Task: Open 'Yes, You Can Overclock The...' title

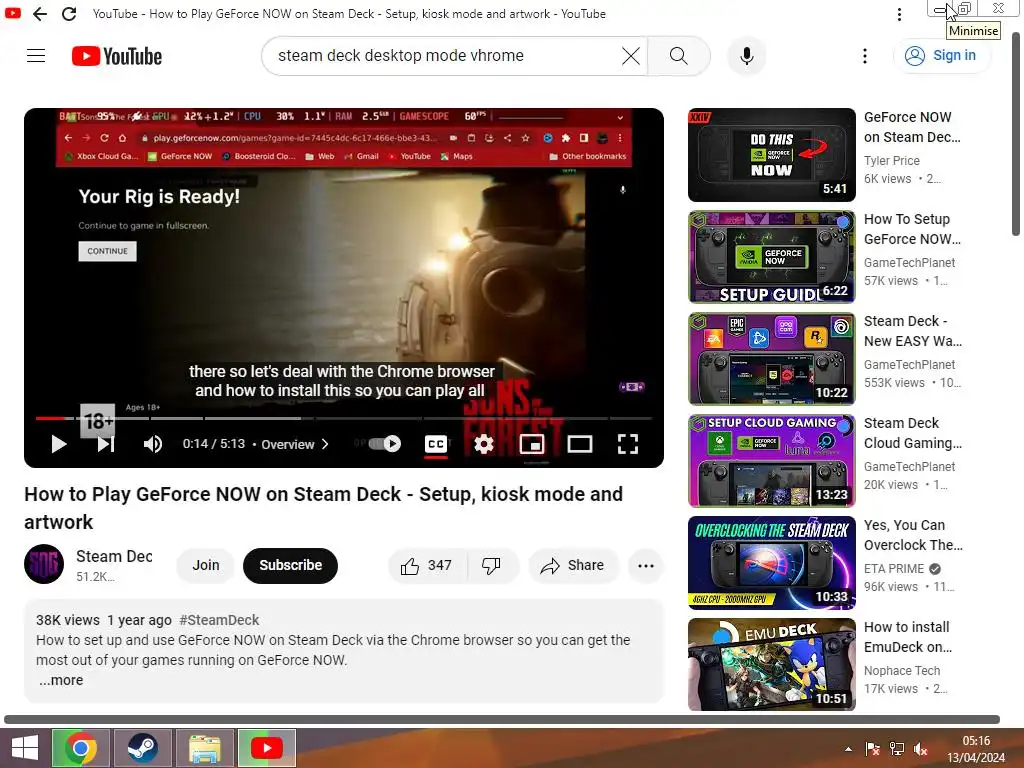Action: 913,535
